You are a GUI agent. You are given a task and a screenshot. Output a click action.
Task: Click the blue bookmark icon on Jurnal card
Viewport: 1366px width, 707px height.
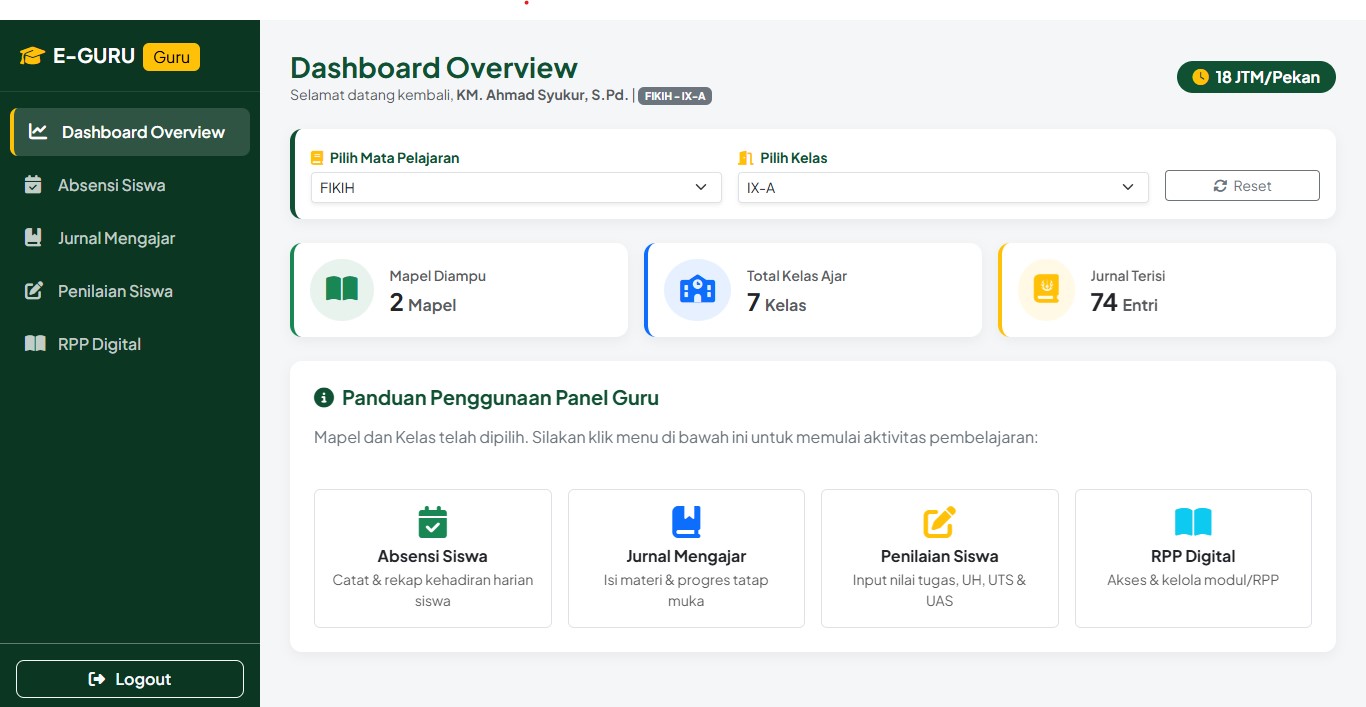[686, 522]
